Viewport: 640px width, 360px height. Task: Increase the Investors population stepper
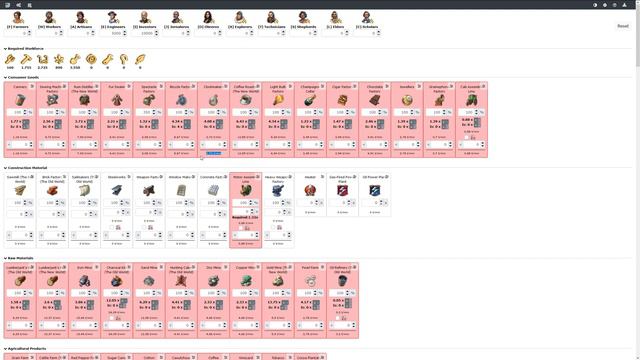click(x=156, y=32)
